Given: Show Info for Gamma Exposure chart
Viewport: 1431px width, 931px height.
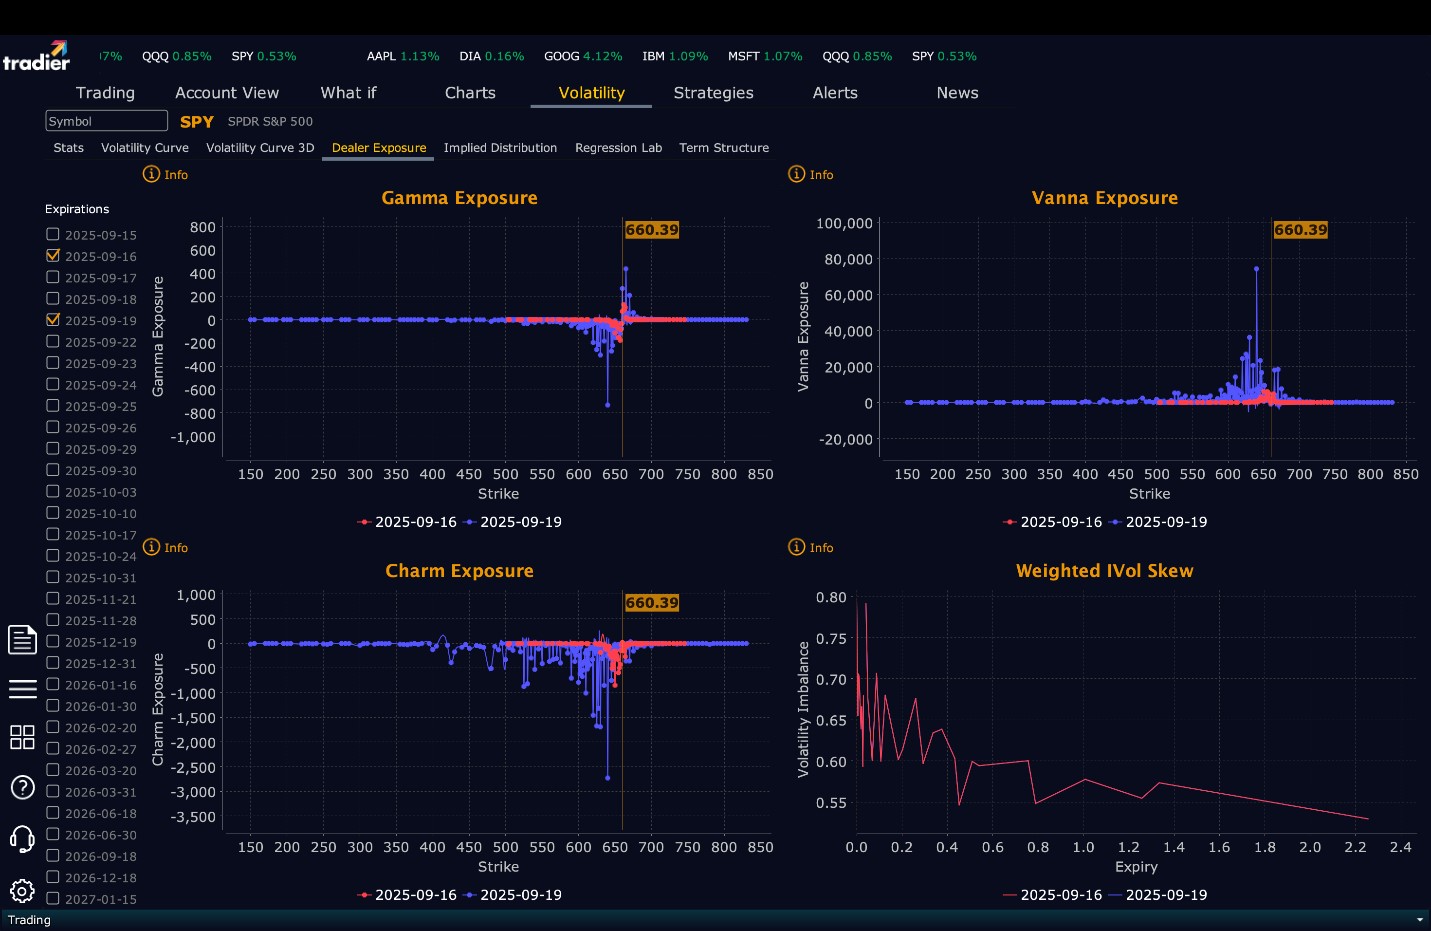Looking at the screenshot, I should coord(165,174).
